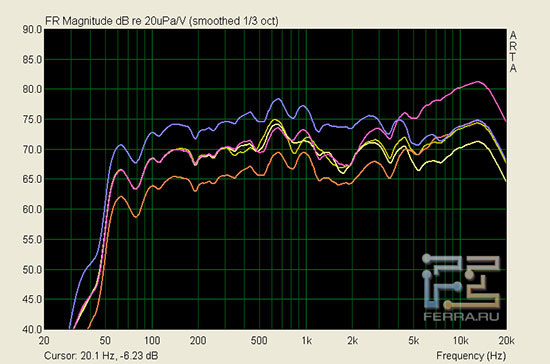Image resolution: width=550 pixels, height=364 pixels.
Task: Click the blue curve's tallest peak near 650 Hz
Action: pos(278,99)
